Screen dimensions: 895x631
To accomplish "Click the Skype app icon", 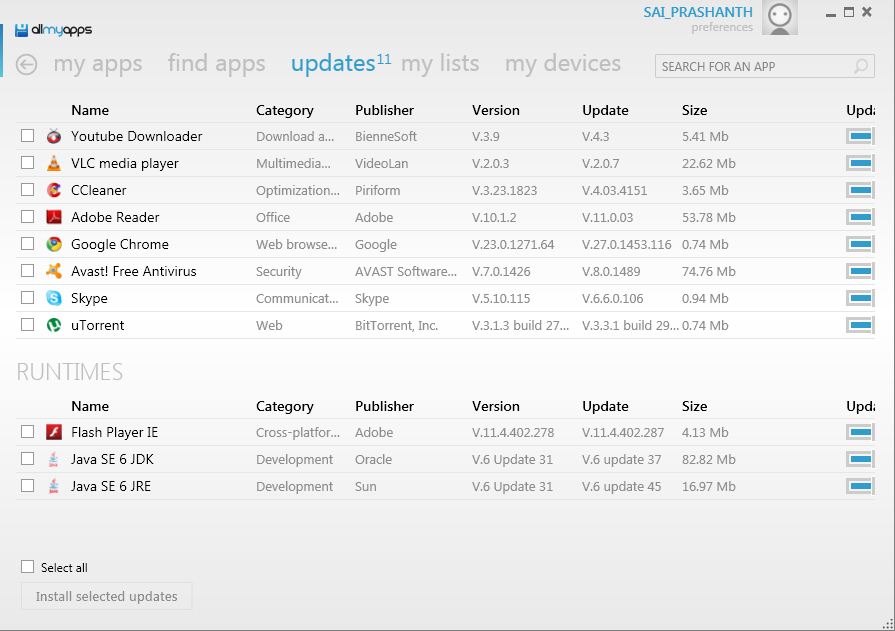I will [x=52, y=298].
